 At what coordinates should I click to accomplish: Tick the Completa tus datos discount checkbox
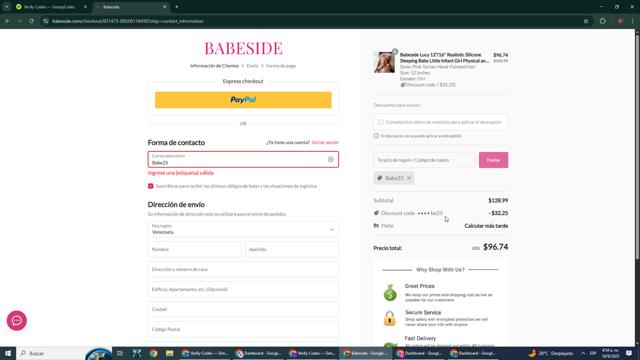point(380,122)
